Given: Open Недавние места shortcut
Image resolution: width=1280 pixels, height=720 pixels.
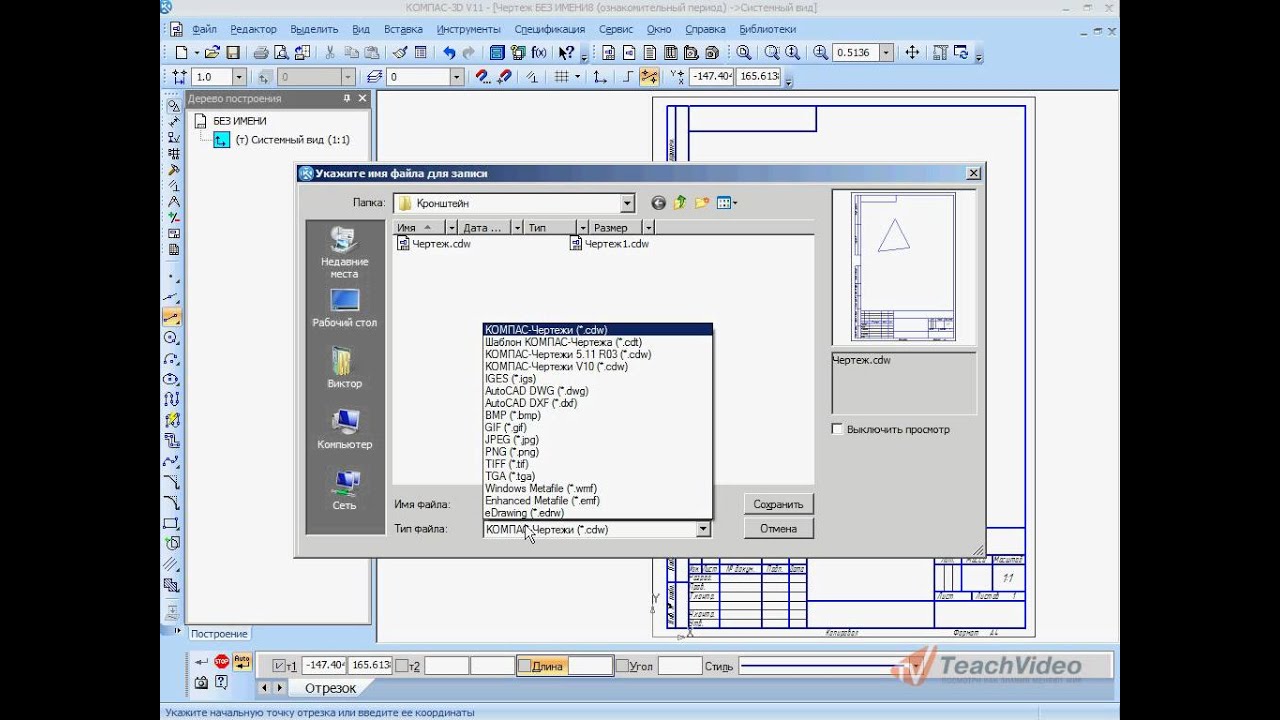Looking at the screenshot, I should pos(344,253).
